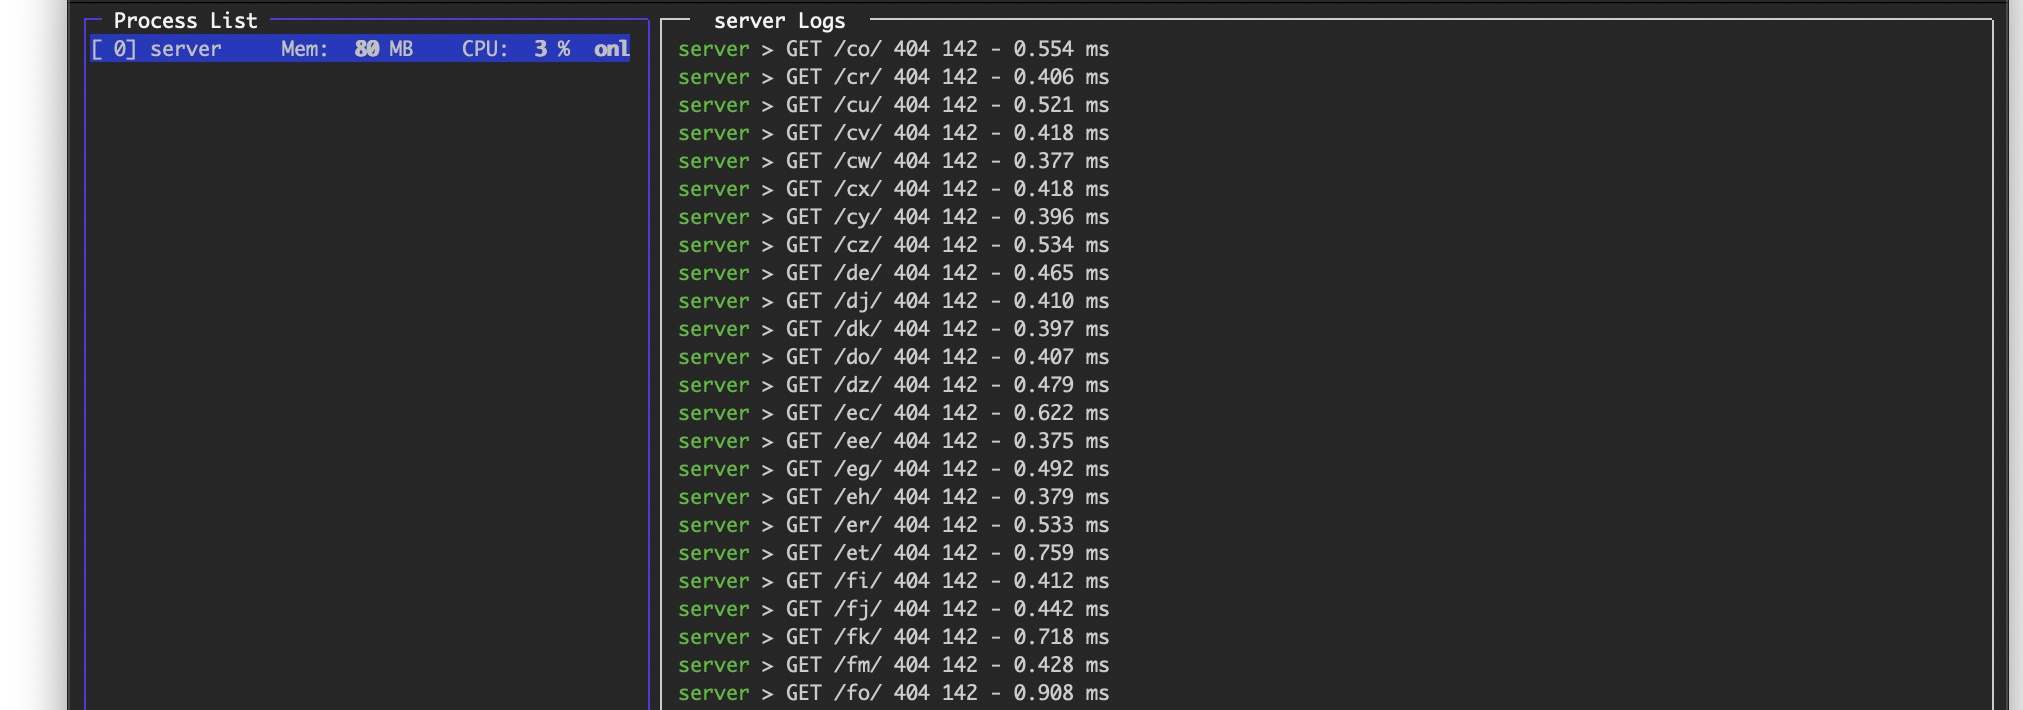Click the GET /et/ 0.759 ms entry
2023x710 pixels.
click(x=893, y=553)
